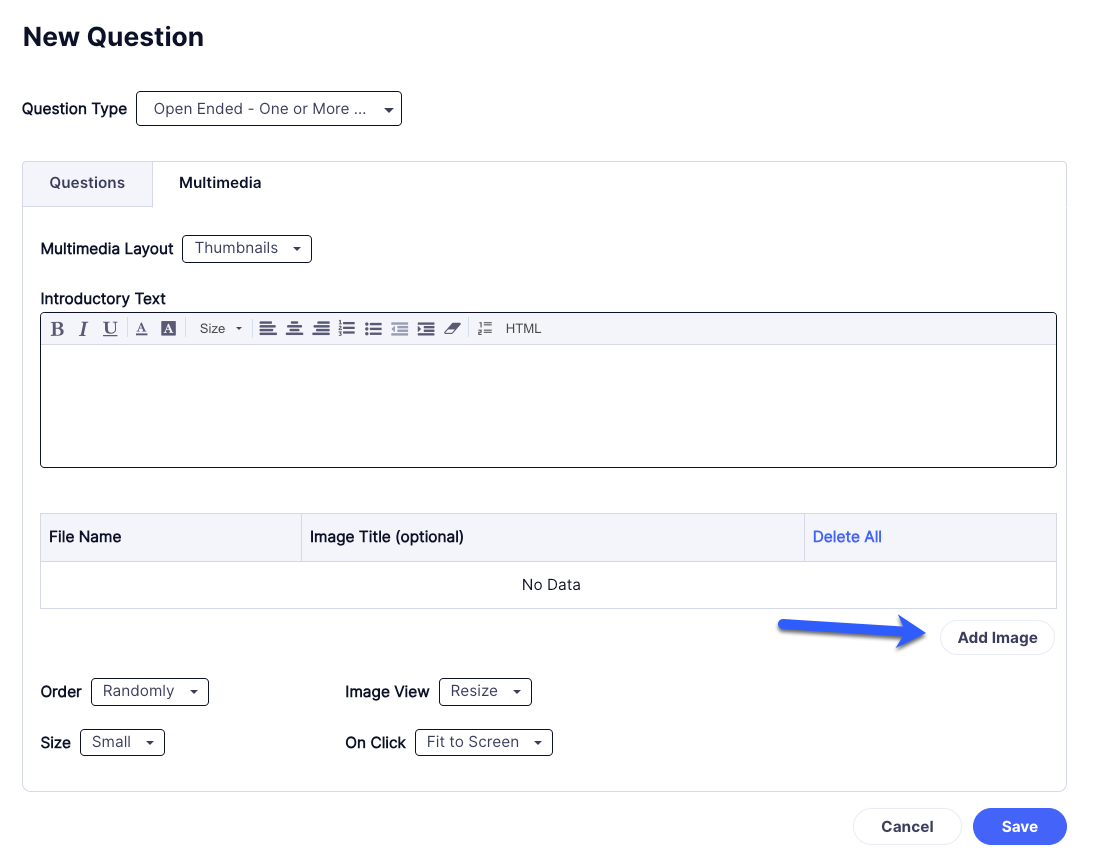This screenshot has width=1093, height=864.
Task: Open the Question Type dropdown
Action: tap(268, 109)
